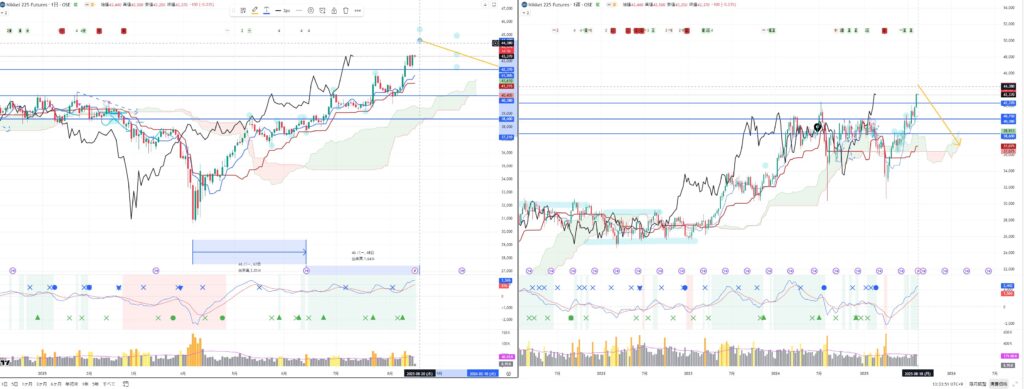The image size is (1024, 389).
Task: Select 6ヶ月 time range
Action: (56, 384)
